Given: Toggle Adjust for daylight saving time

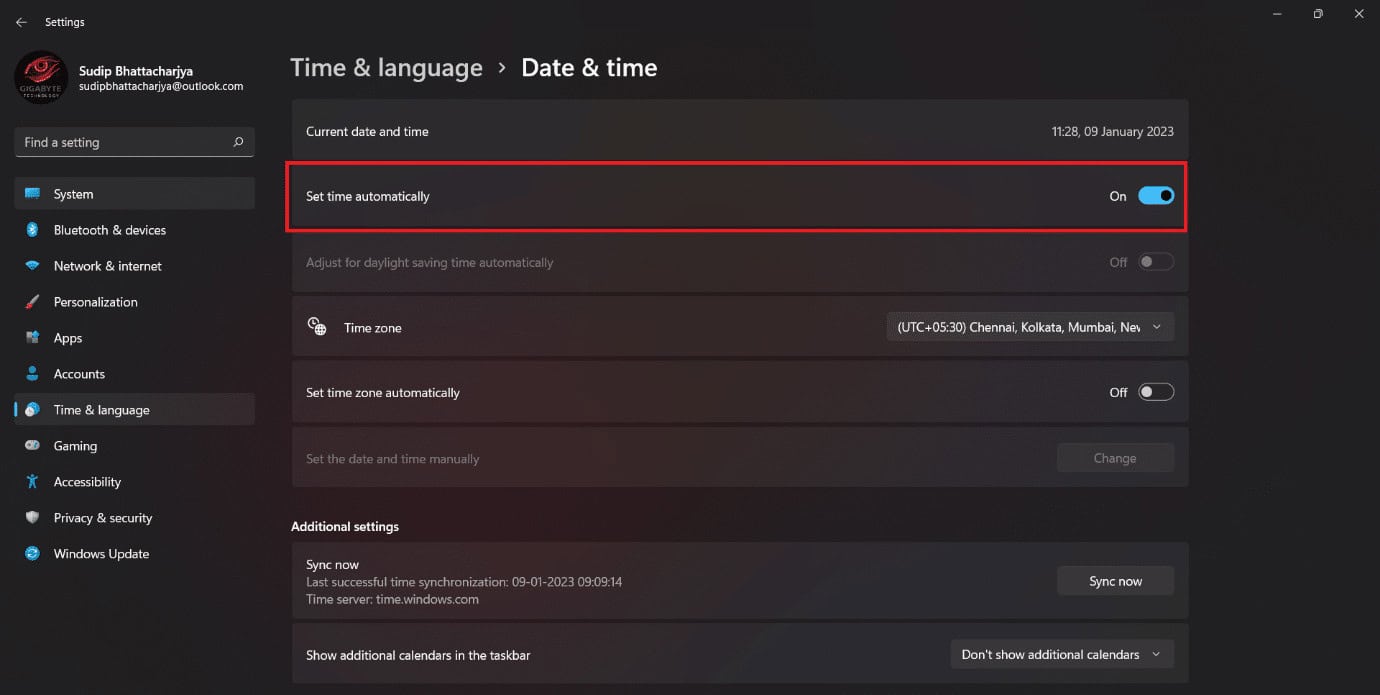Looking at the screenshot, I should pyautogui.click(x=1156, y=262).
